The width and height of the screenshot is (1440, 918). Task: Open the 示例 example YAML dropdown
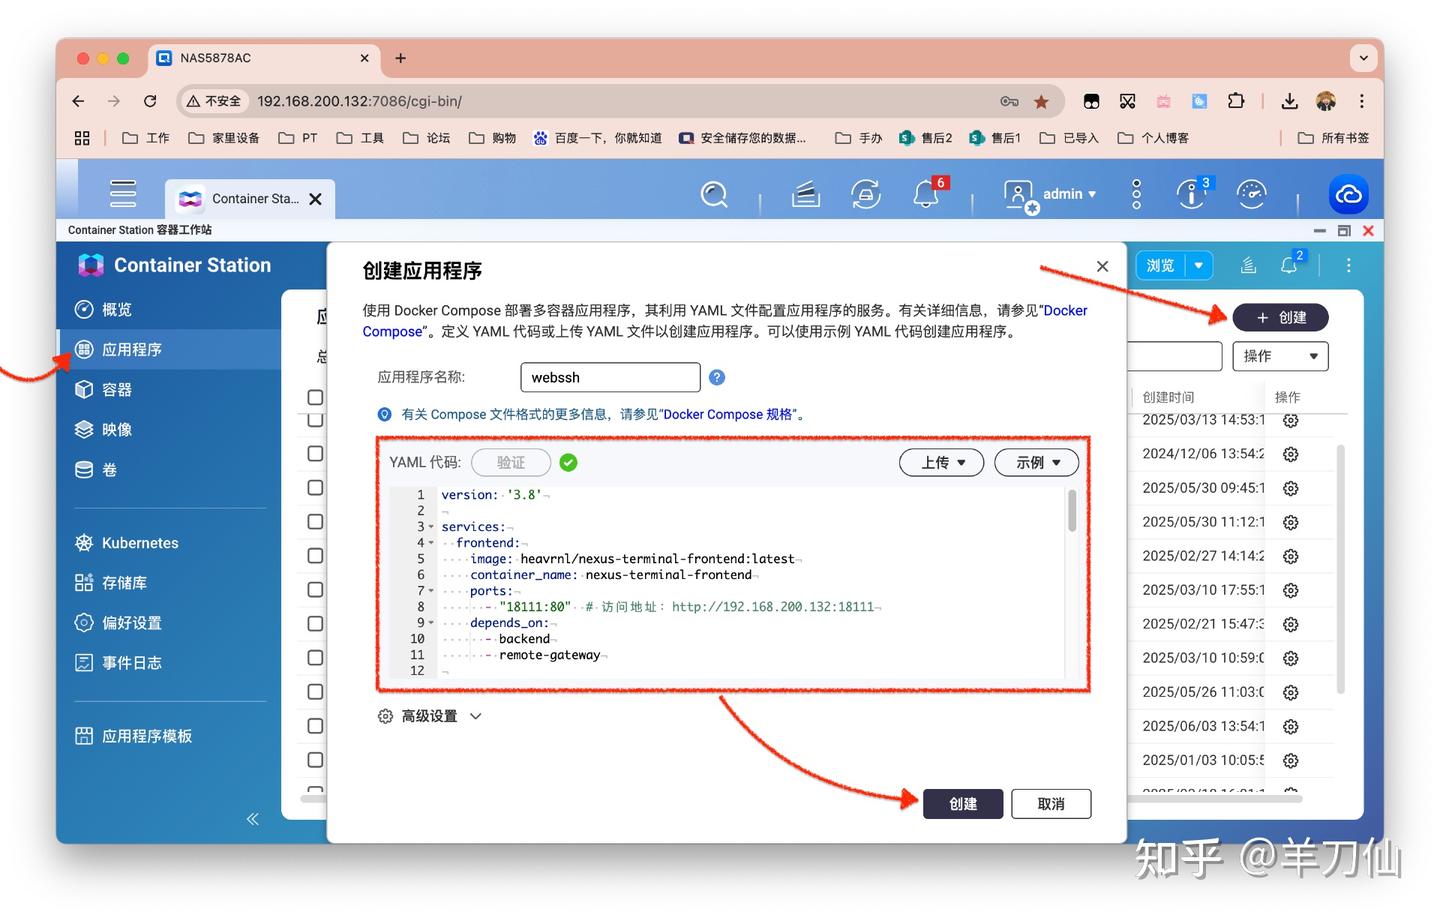[x=1035, y=462]
